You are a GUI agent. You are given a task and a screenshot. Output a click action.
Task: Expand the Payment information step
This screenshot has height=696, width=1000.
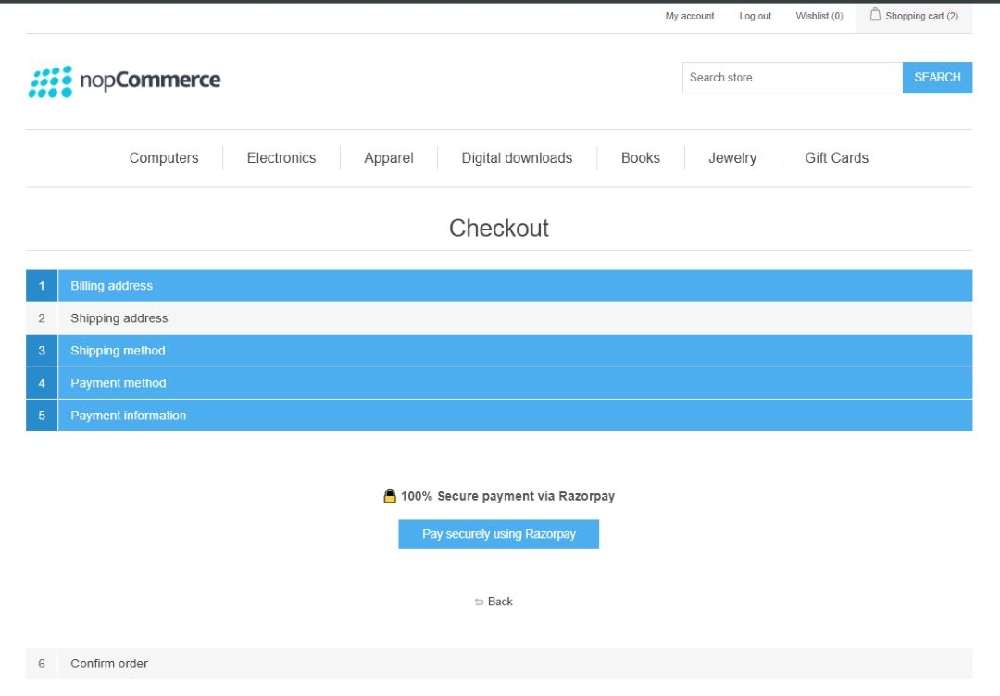(x=499, y=415)
